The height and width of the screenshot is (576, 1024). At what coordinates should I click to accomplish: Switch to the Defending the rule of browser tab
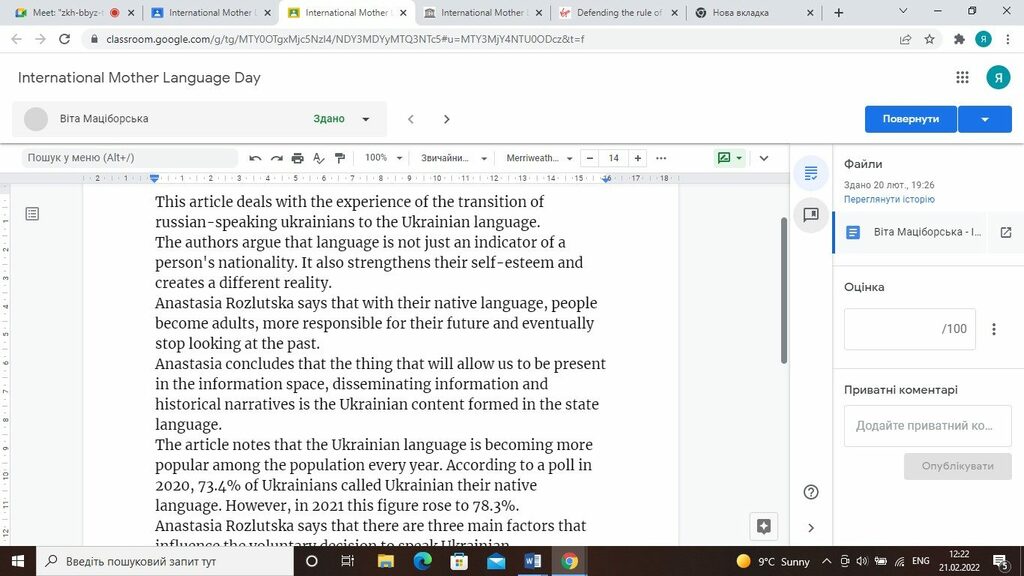coord(612,13)
